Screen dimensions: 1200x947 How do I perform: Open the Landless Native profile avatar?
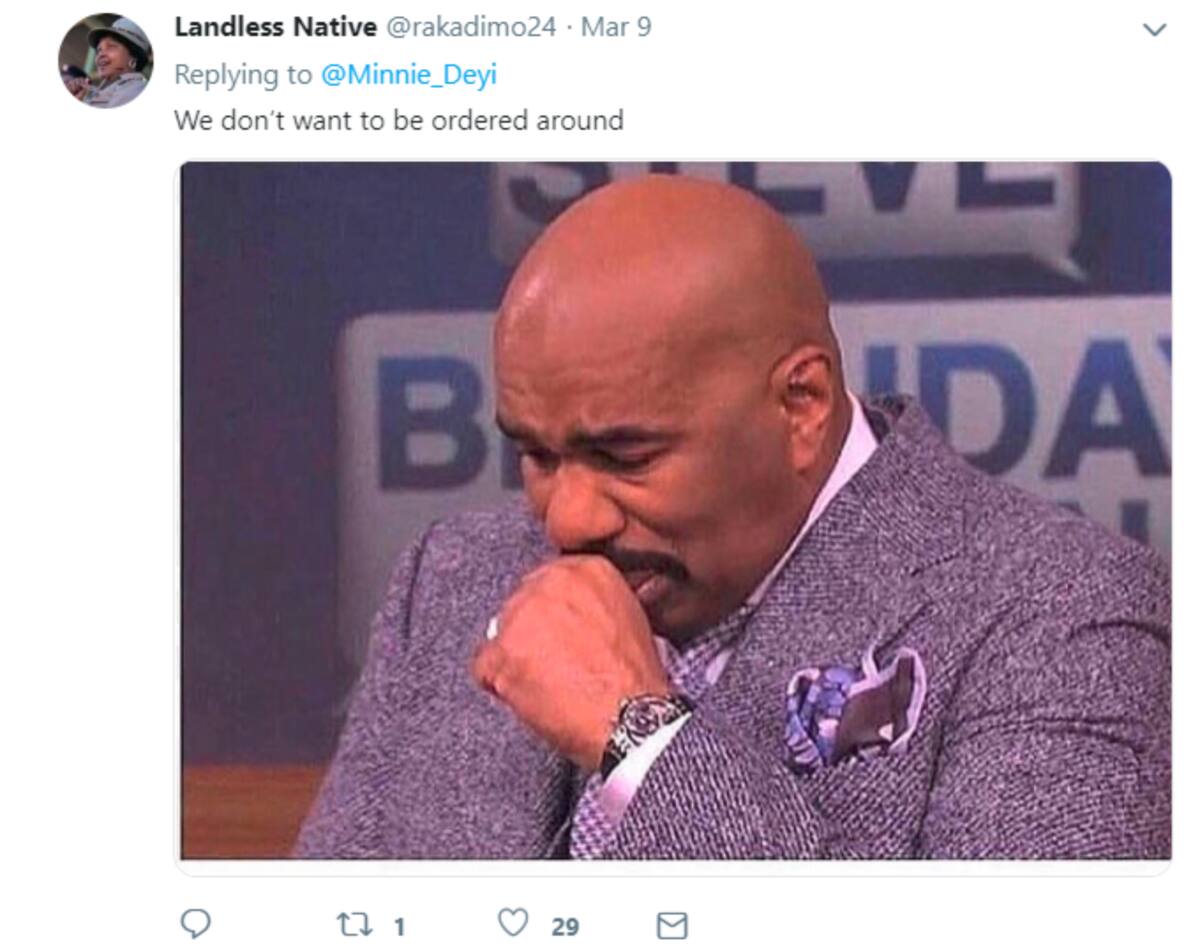pos(105,61)
